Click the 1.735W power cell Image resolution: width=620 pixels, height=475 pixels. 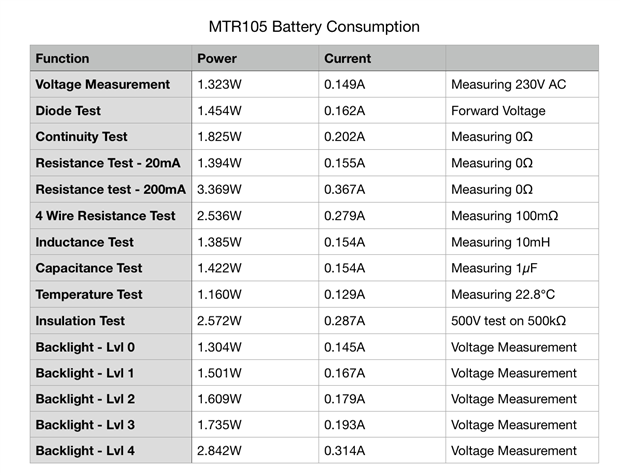point(219,425)
